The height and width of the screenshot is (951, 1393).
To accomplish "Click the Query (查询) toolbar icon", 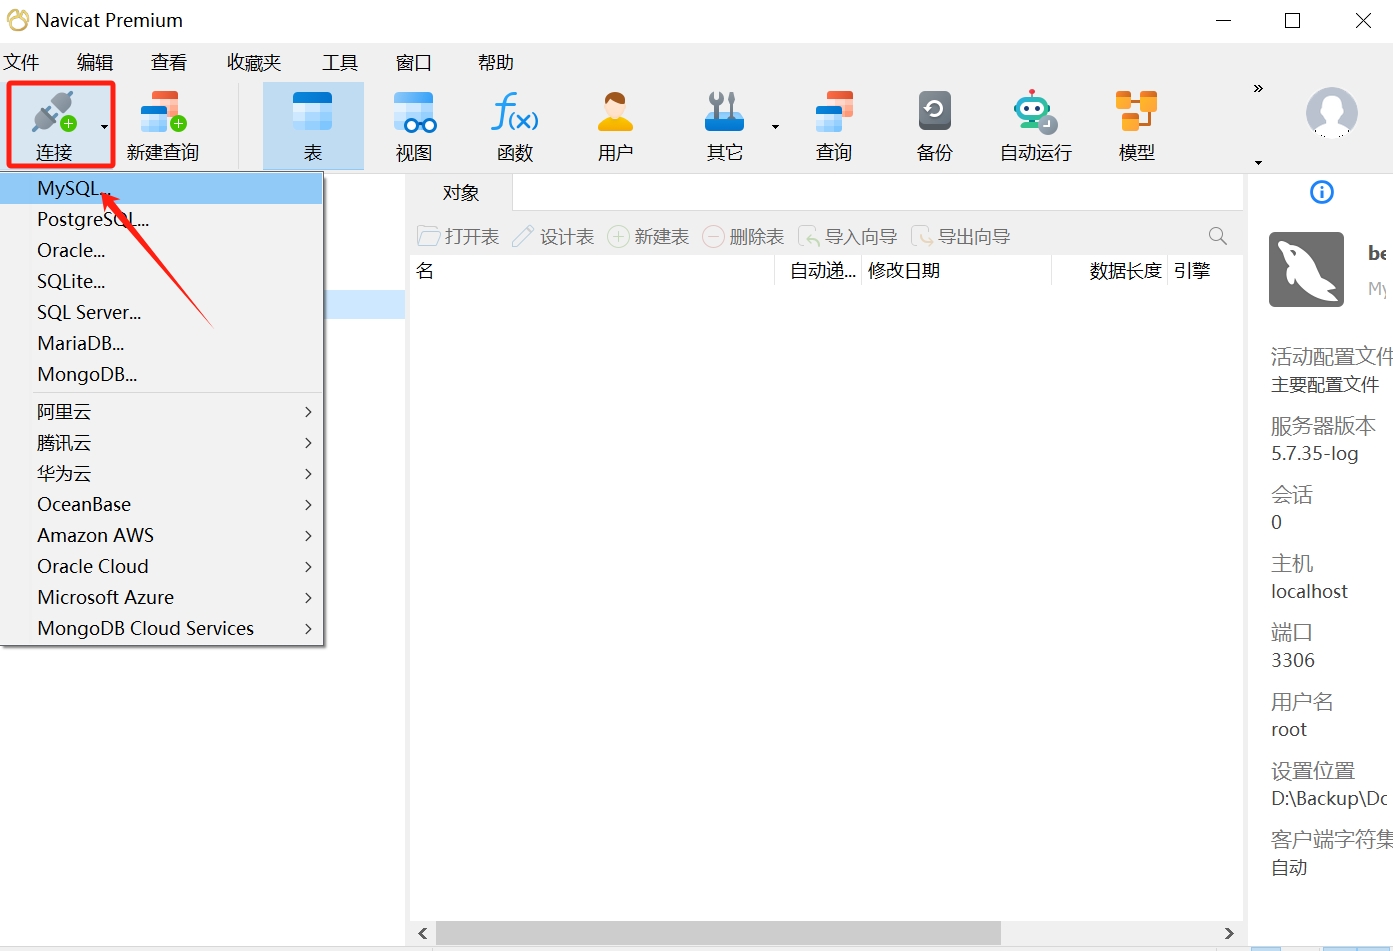I will click(834, 112).
